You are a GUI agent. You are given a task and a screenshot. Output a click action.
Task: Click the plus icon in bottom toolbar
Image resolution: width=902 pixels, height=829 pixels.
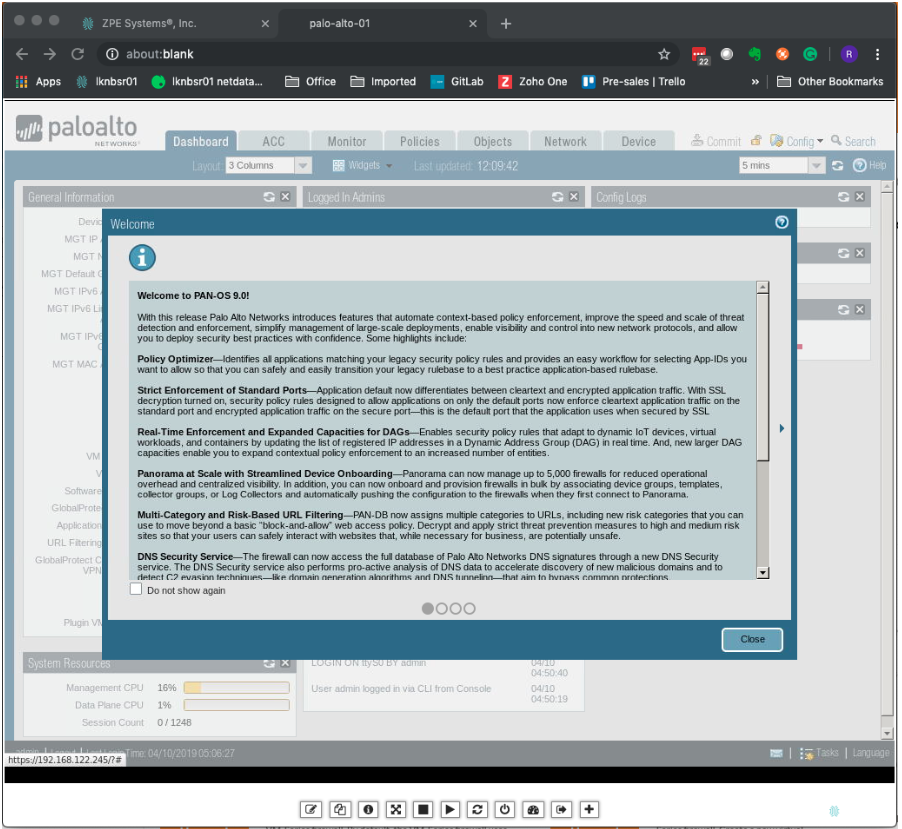point(589,809)
